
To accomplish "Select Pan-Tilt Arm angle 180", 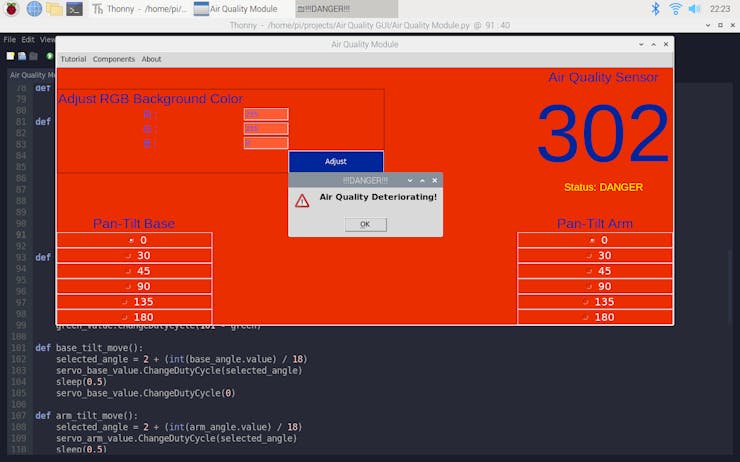I will (595, 317).
